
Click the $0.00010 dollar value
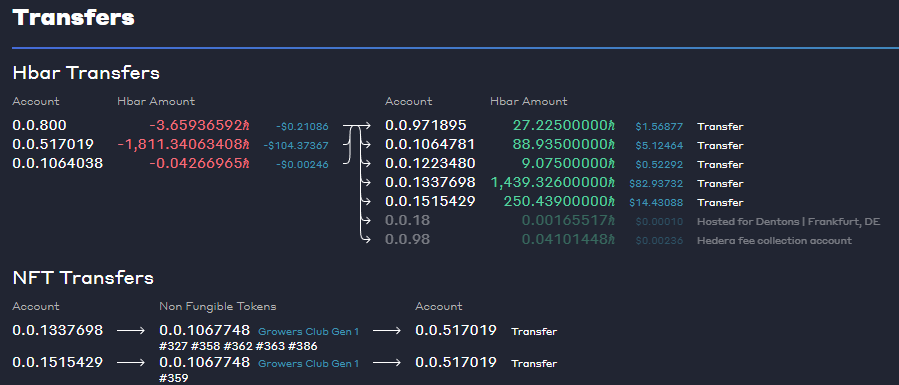click(659, 222)
